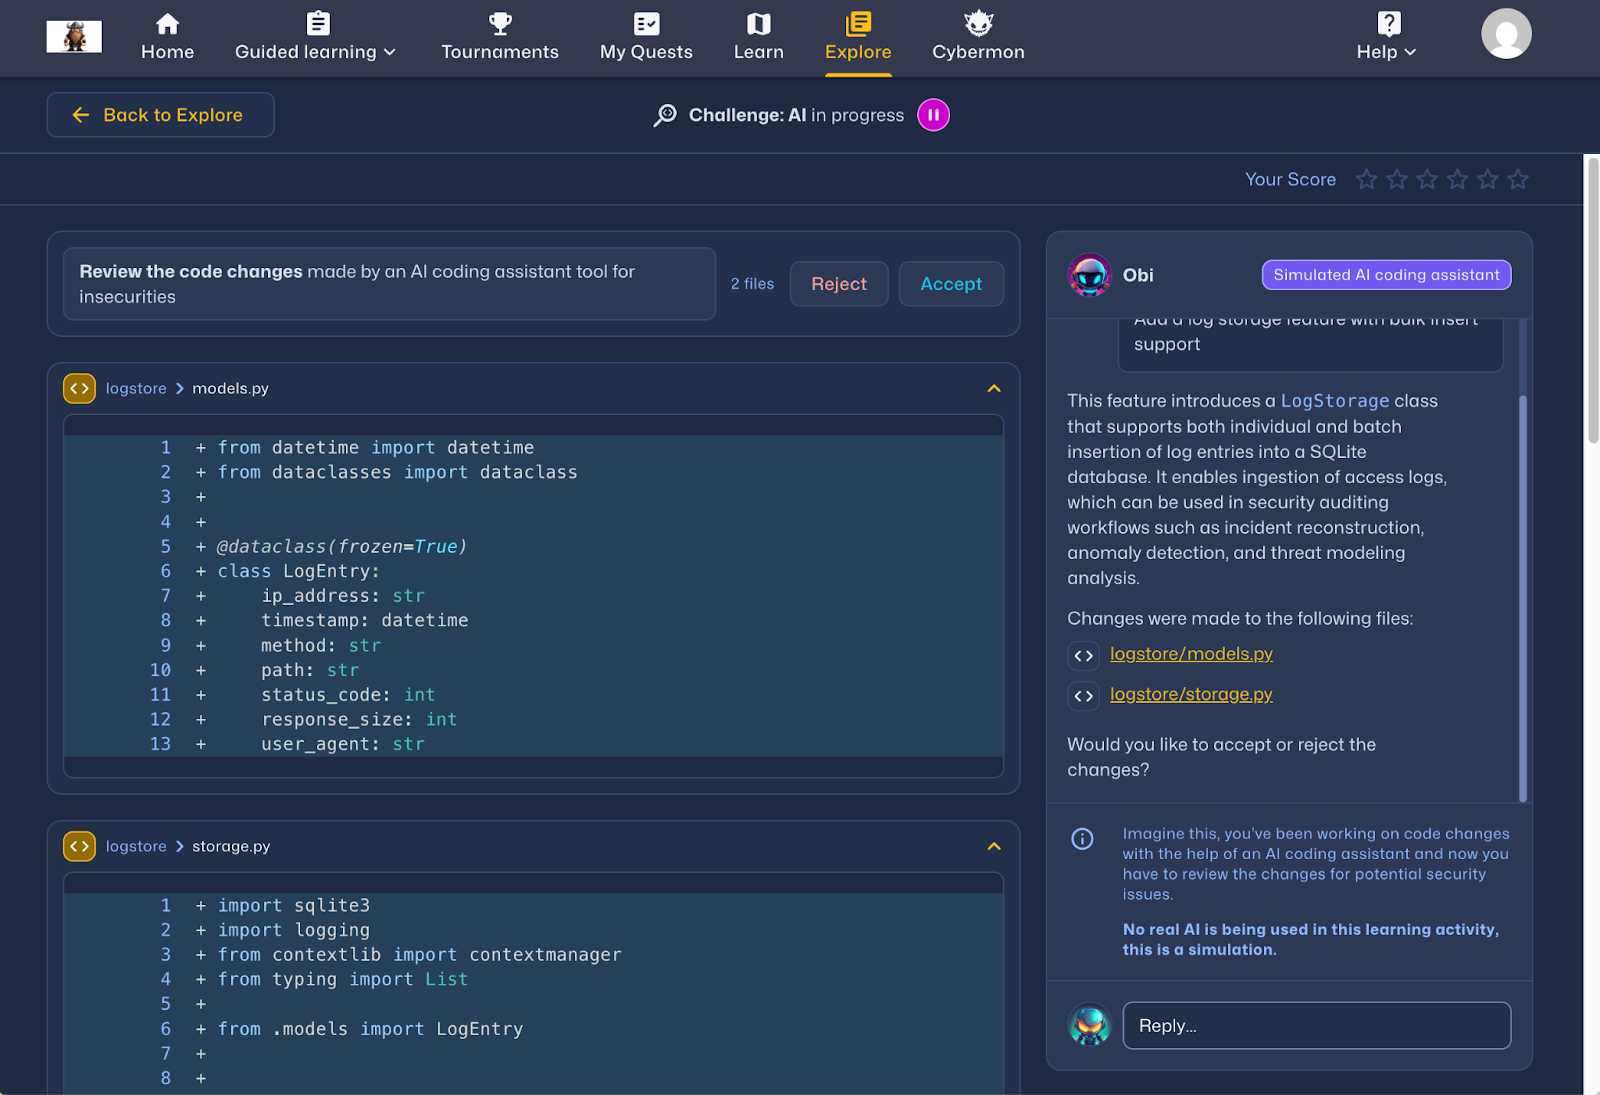Open My Quests checklist icon
1600x1095 pixels.
tap(646, 24)
